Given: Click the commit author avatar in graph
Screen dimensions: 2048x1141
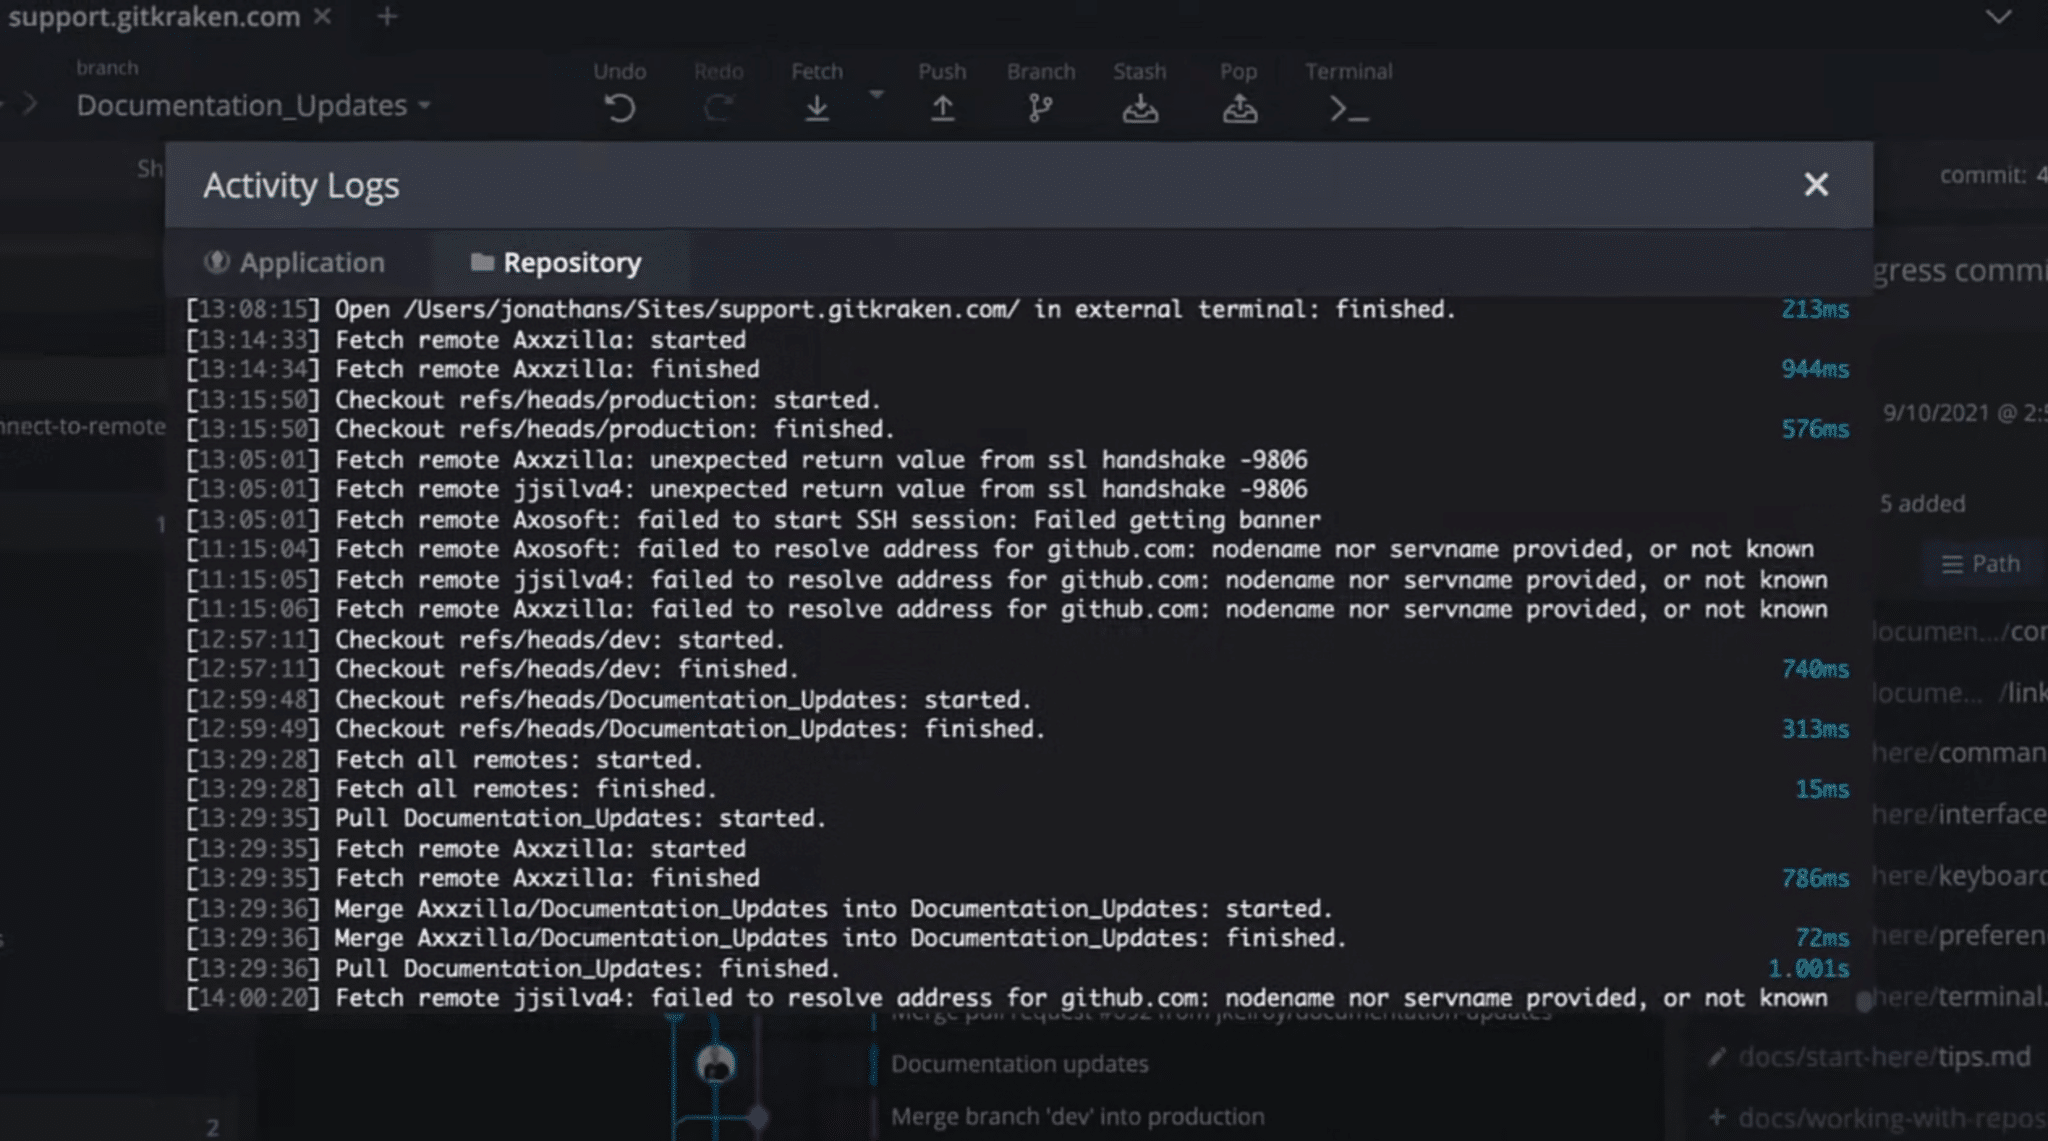Looking at the screenshot, I should click(716, 1065).
